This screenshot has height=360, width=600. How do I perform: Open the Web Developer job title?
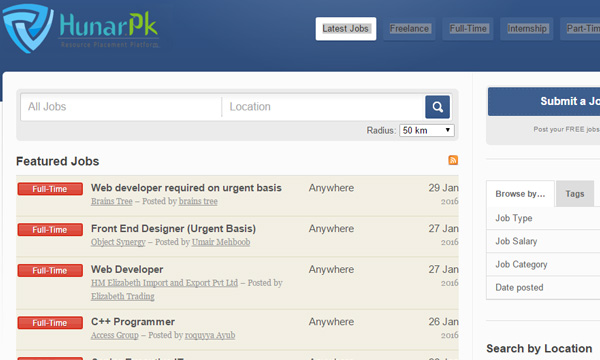[x=127, y=269]
